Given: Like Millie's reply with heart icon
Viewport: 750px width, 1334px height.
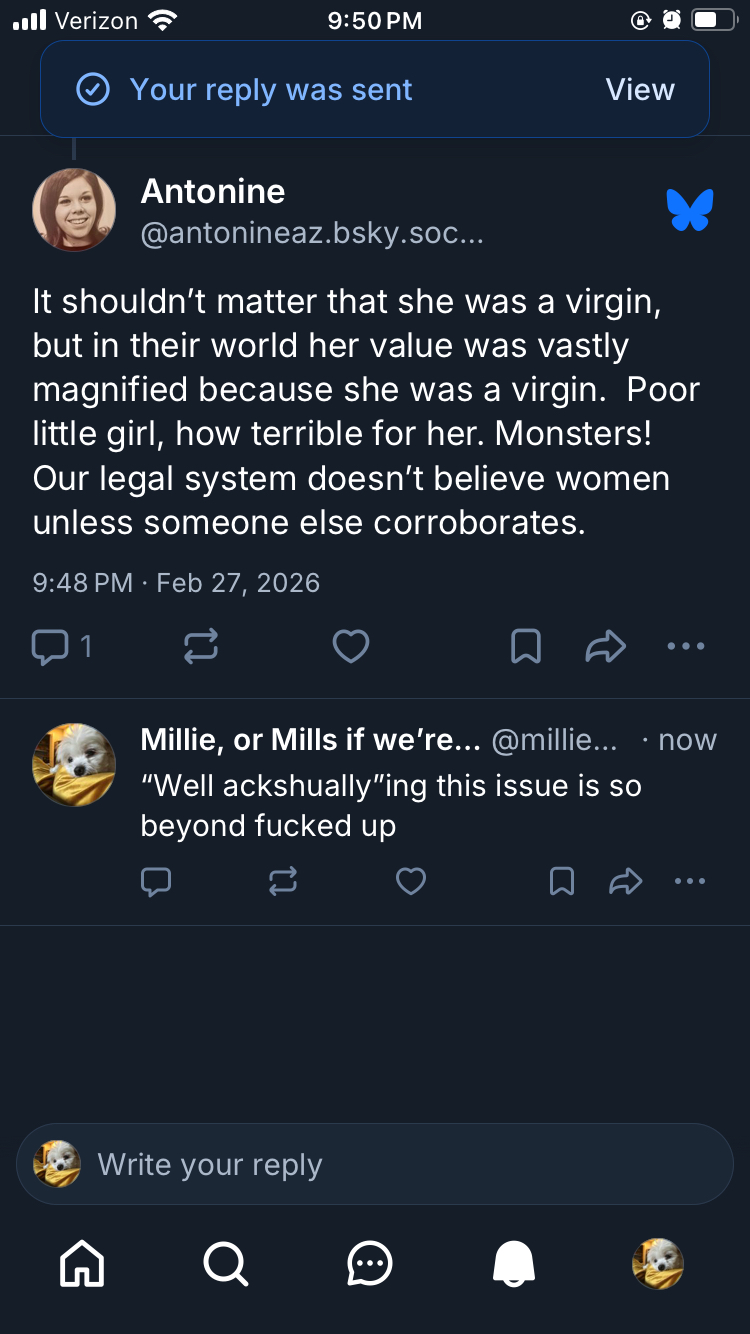Looking at the screenshot, I should [x=411, y=881].
